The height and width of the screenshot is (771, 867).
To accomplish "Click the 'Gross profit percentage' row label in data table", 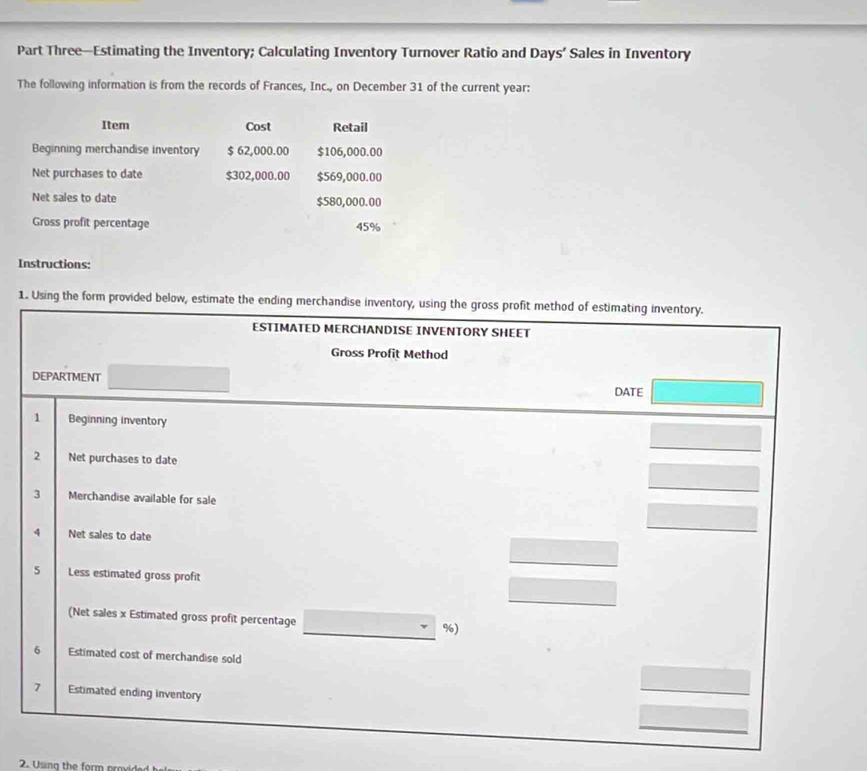I will pos(91,223).
